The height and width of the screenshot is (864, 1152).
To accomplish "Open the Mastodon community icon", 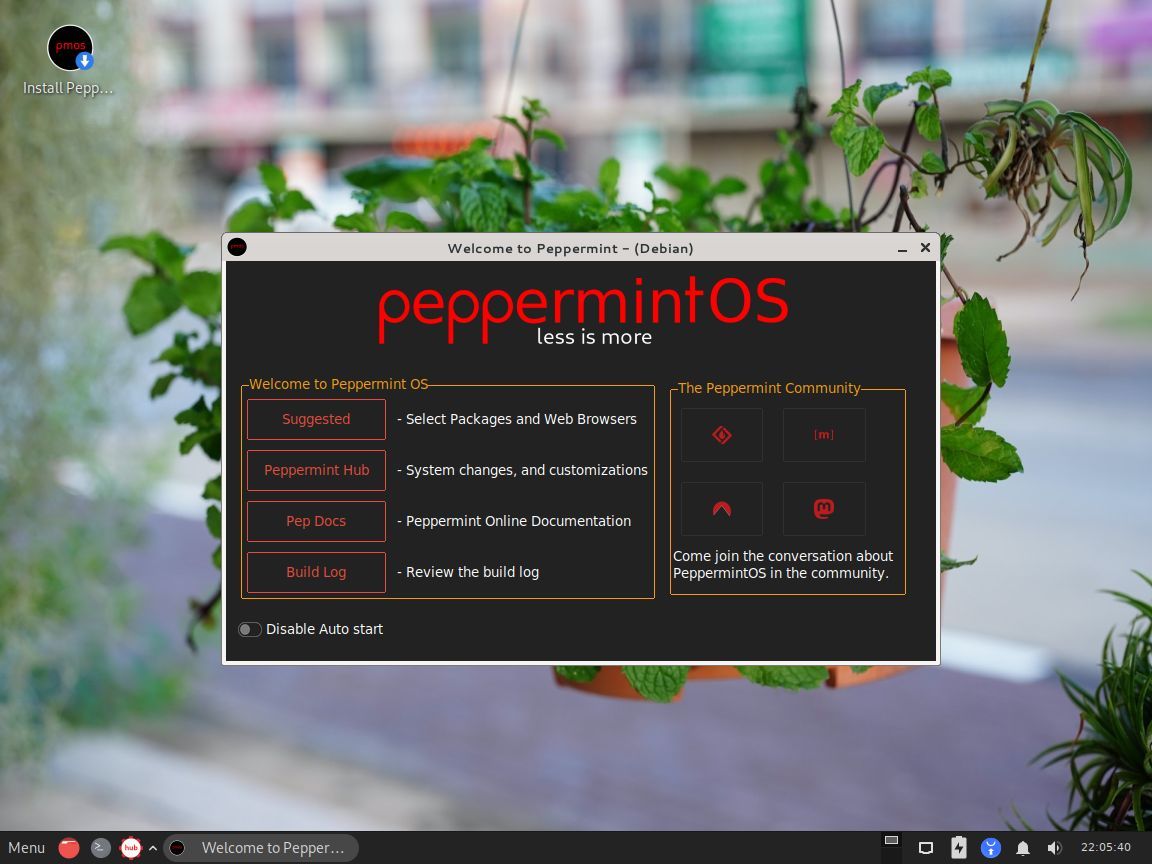I will pos(823,508).
